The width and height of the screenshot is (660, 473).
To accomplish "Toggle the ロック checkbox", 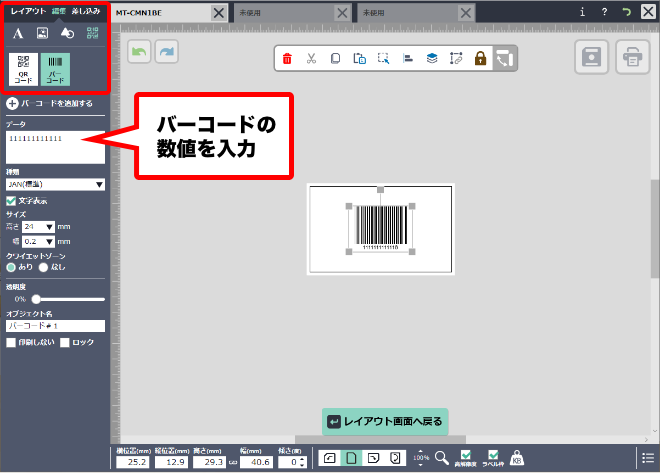I will [64, 343].
